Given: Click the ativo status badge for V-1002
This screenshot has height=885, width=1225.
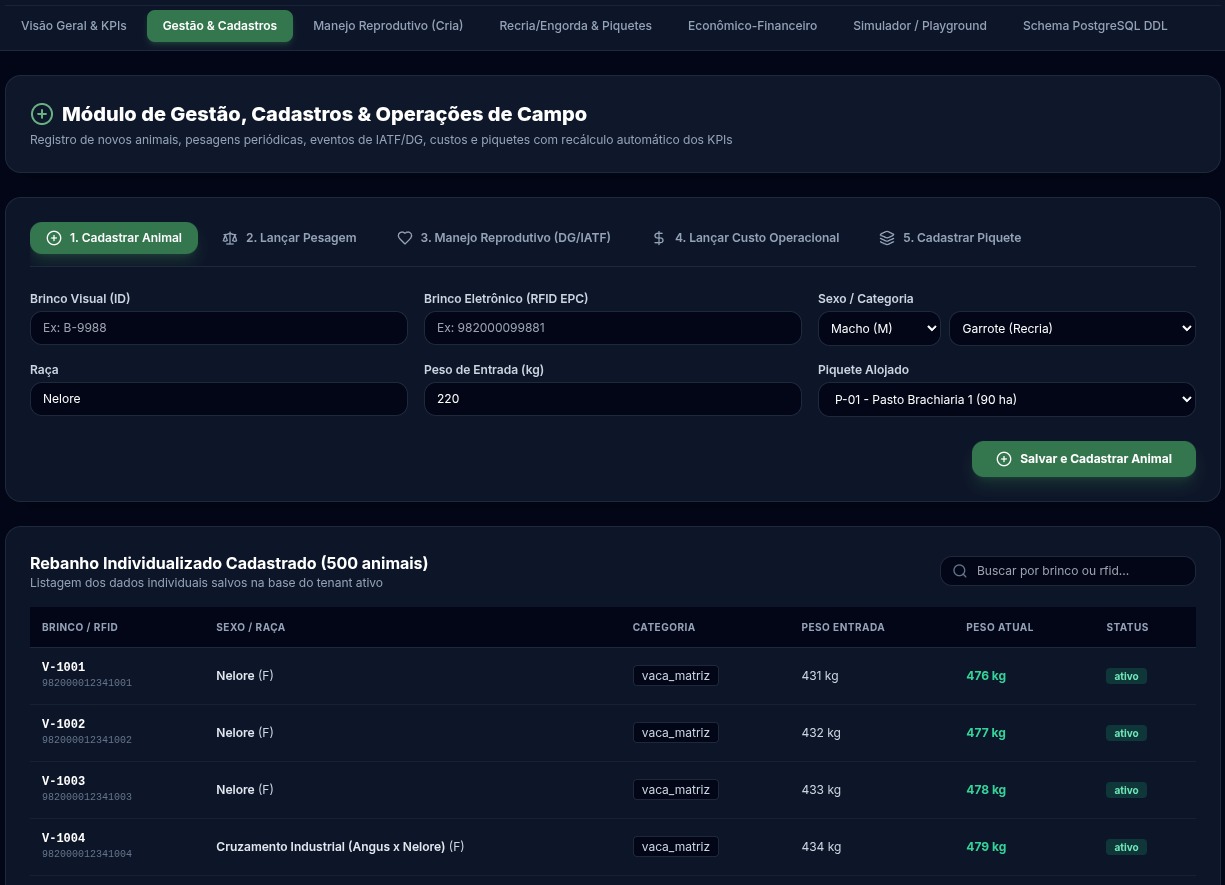Looking at the screenshot, I should (1127, 733).
